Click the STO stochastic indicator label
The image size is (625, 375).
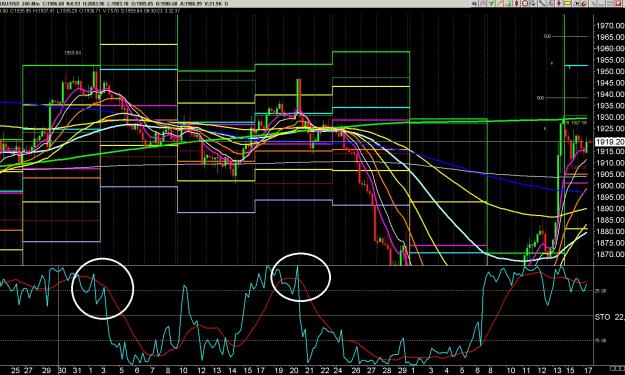point(602,317)
